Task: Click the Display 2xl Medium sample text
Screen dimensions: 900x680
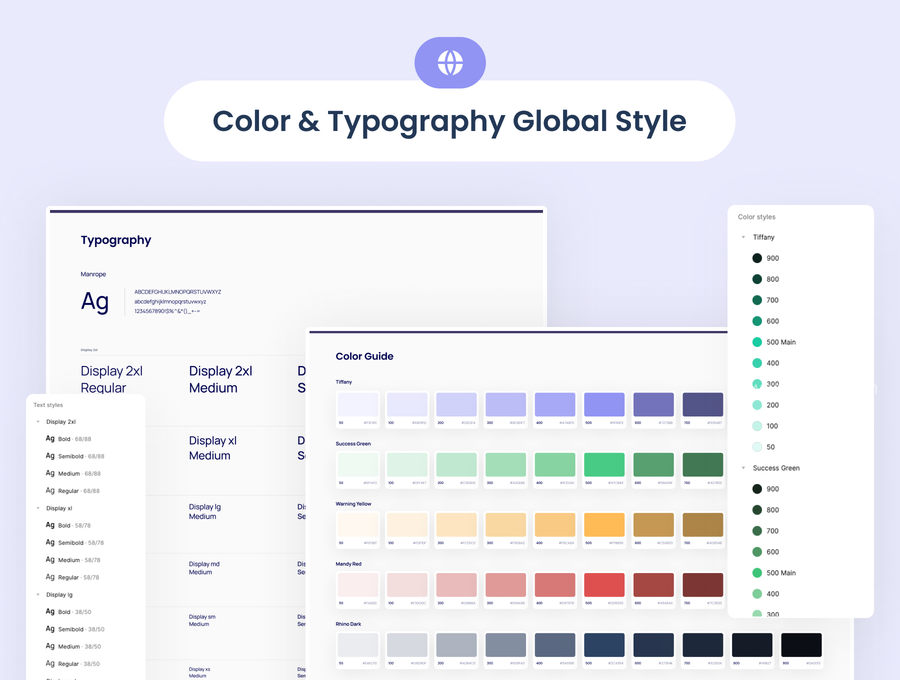Action: pos(220,379)
